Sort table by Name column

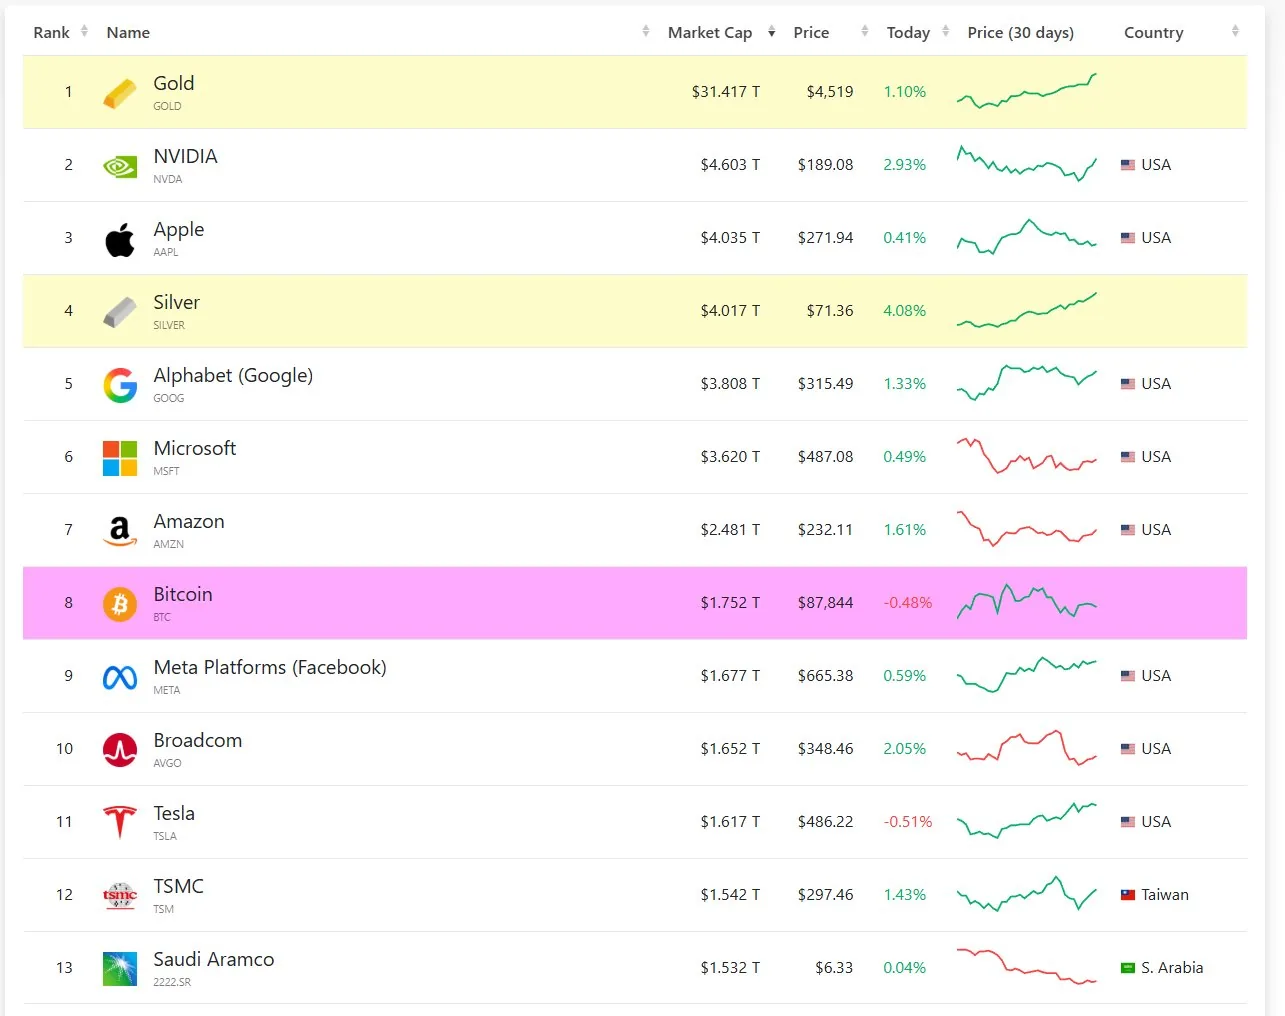[128, 32]
